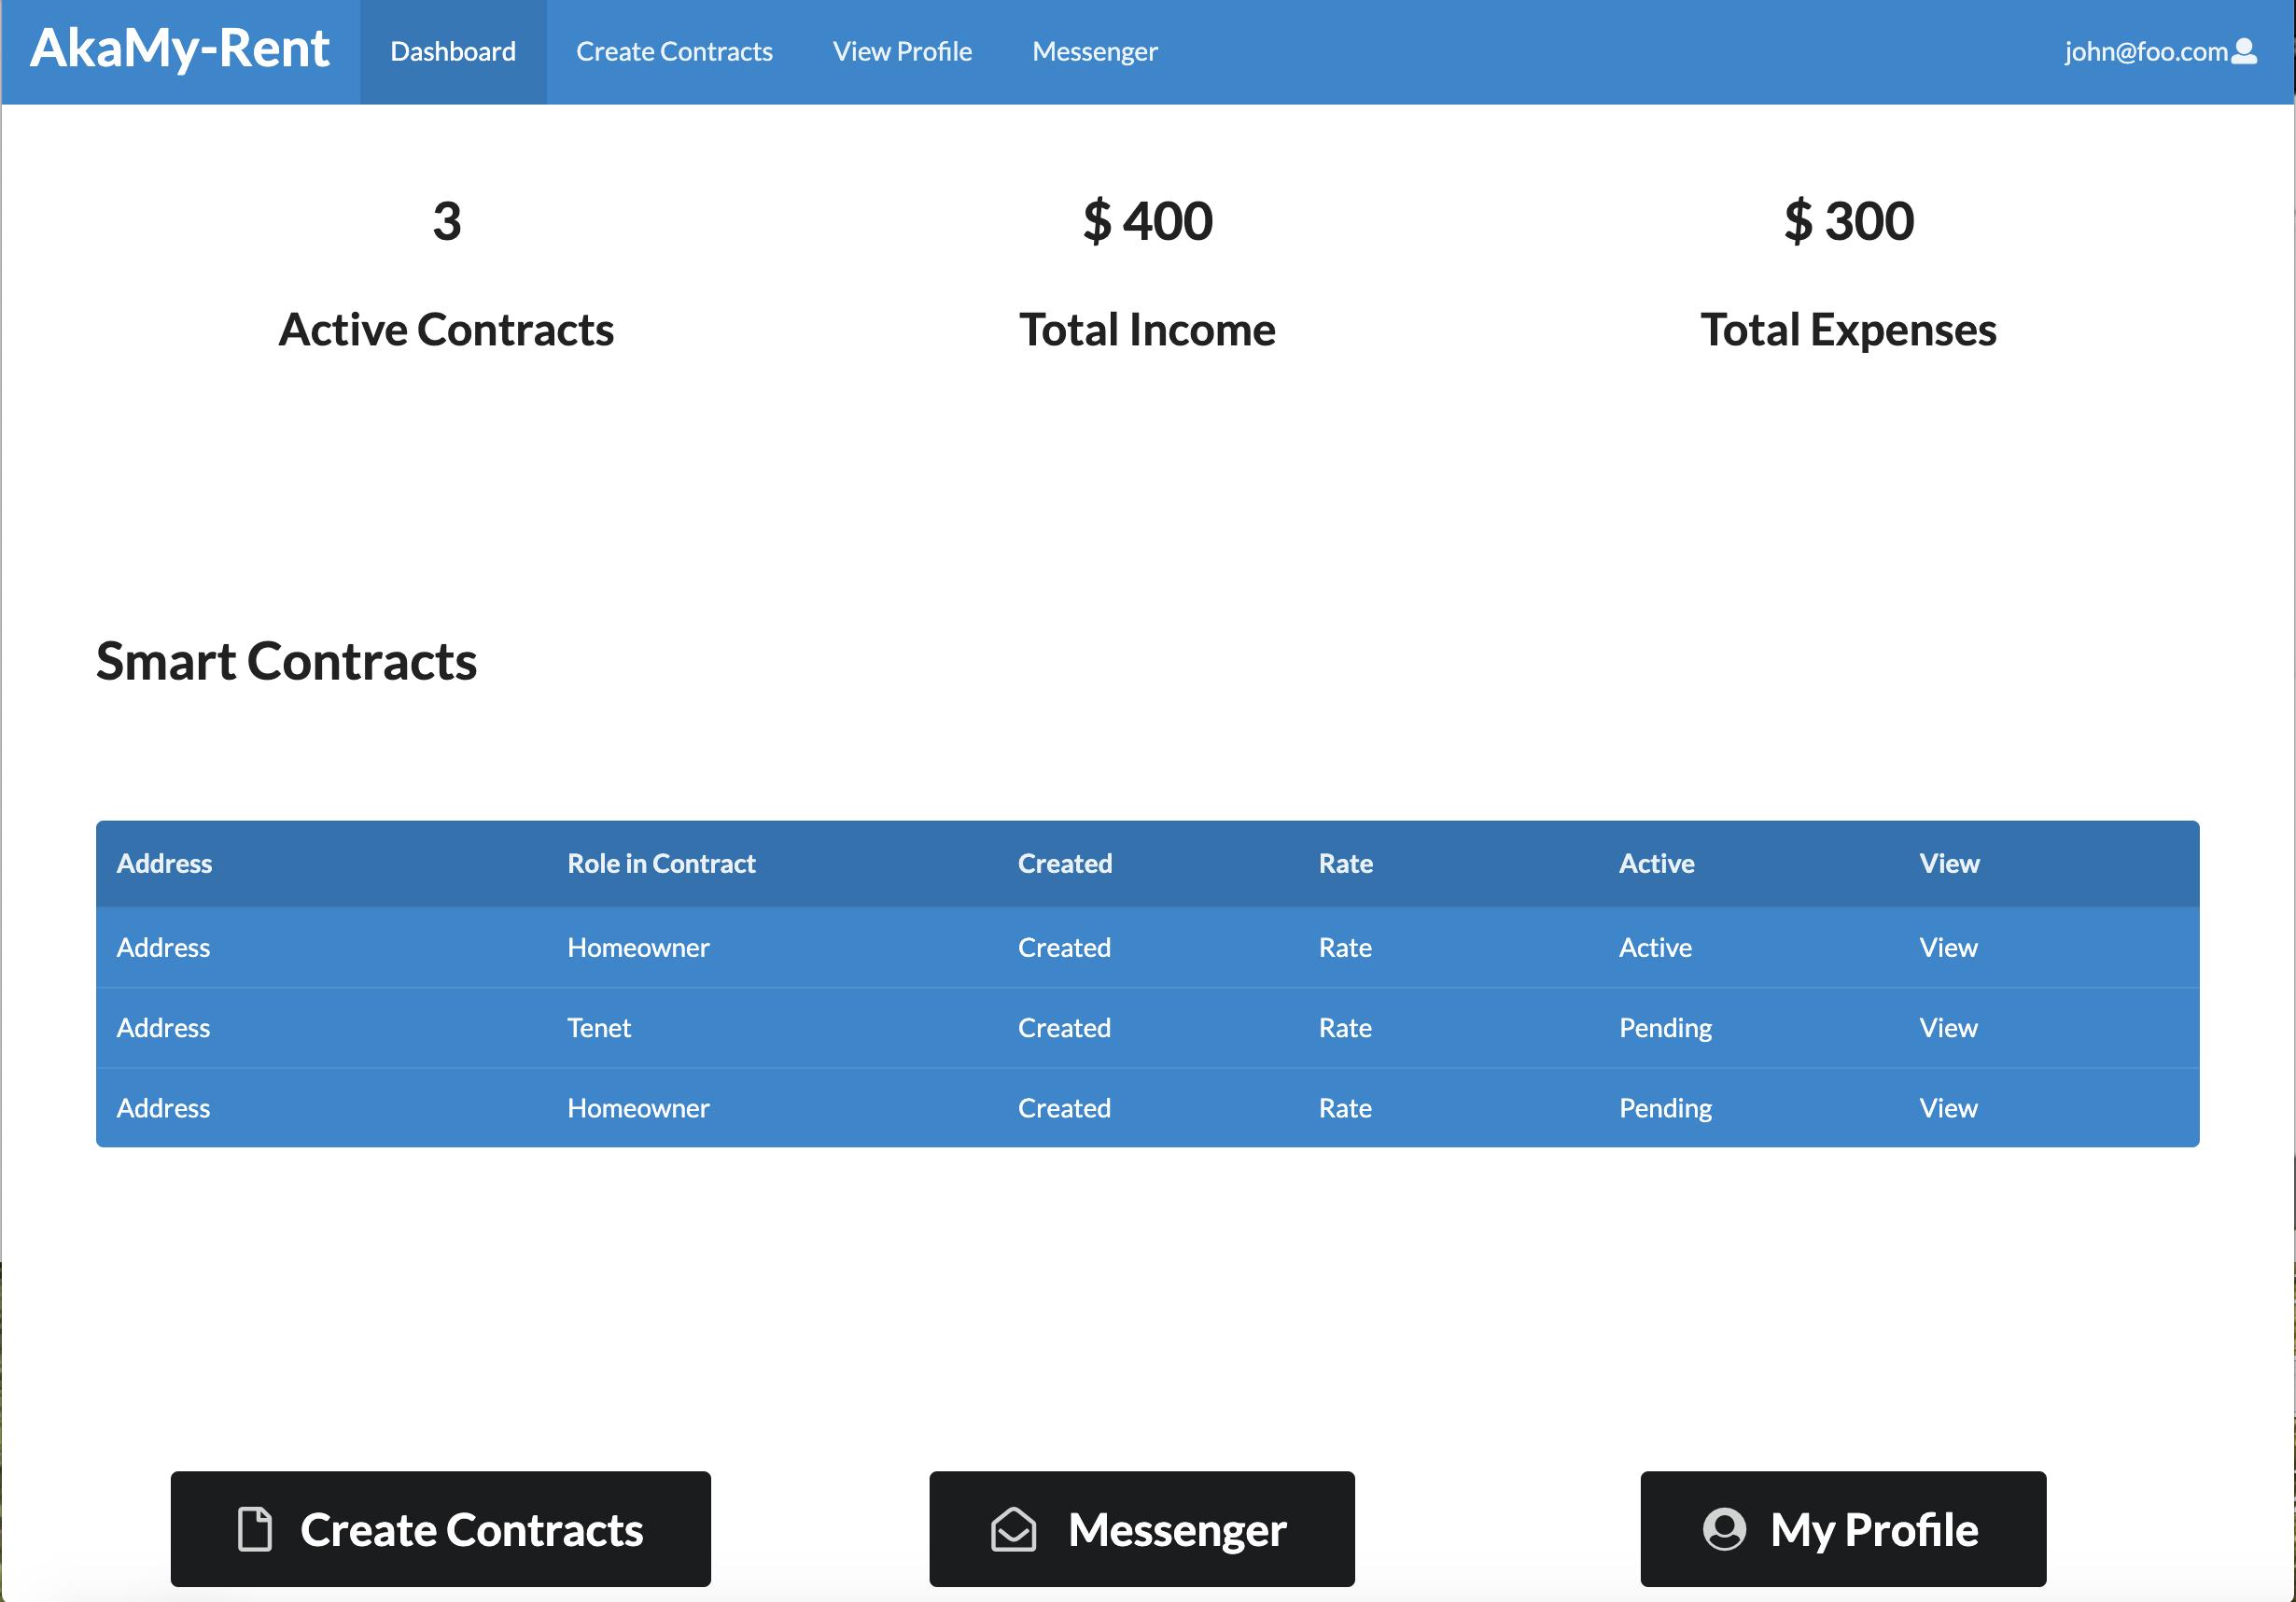Click the Tenet role cell
This screenshot has width=2296, height=1602.
coord(599,1027)
